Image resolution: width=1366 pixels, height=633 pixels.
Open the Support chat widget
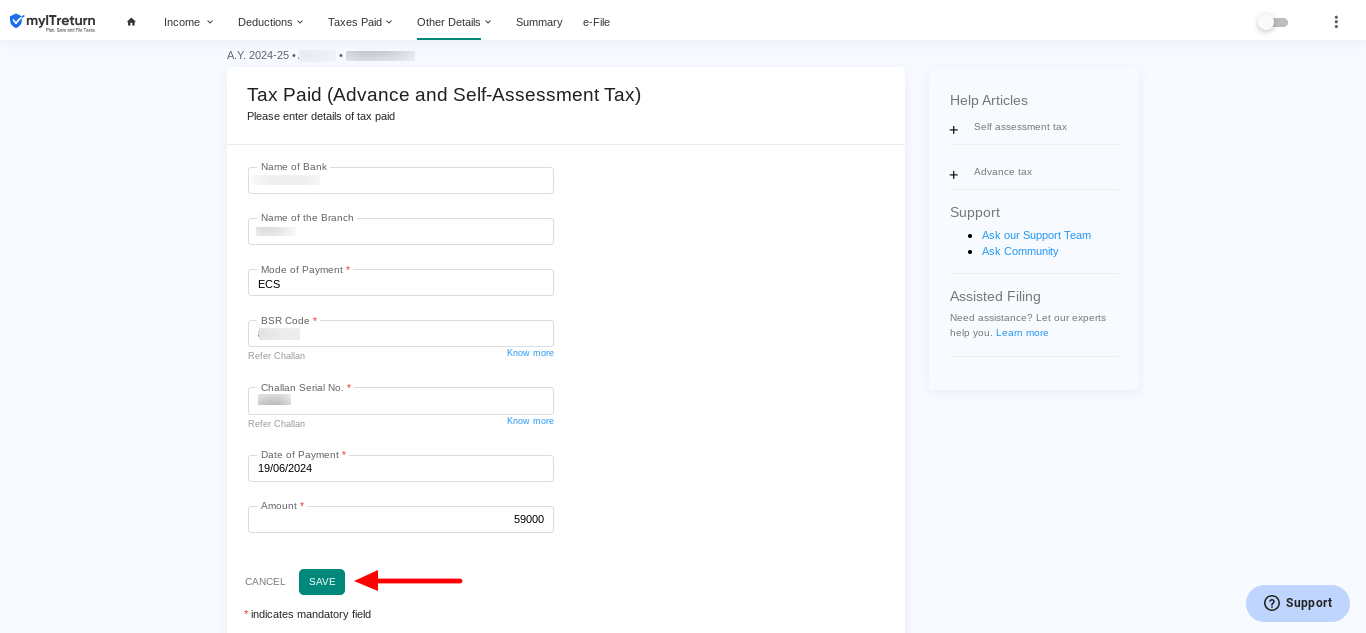(x=1297, y=603)
